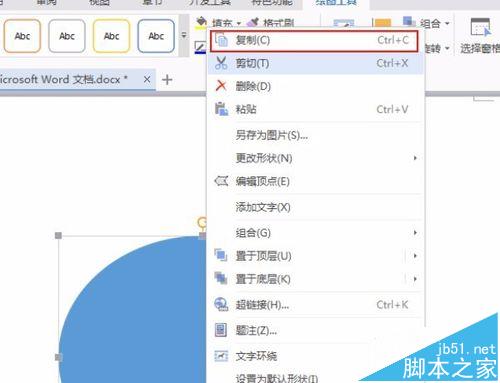Select Save as Picture menu entry

pyautogui.click(x=272, y=135)
